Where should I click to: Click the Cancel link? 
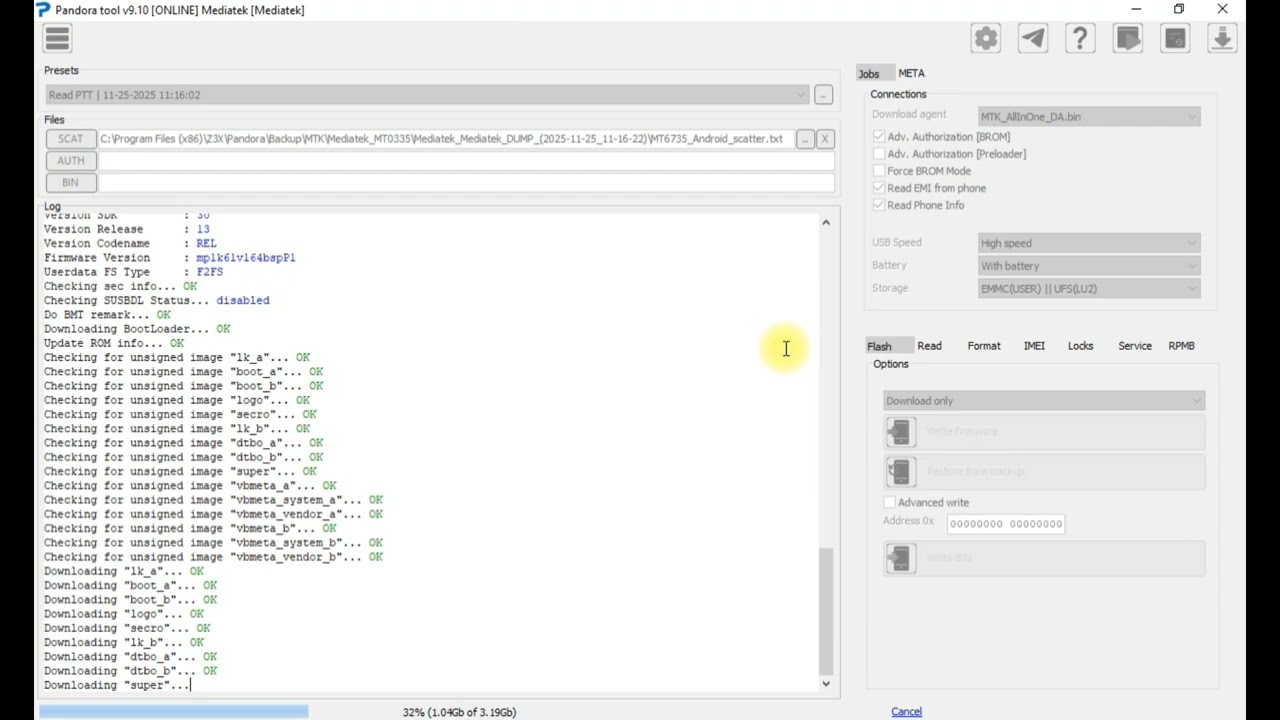point(906,712)
